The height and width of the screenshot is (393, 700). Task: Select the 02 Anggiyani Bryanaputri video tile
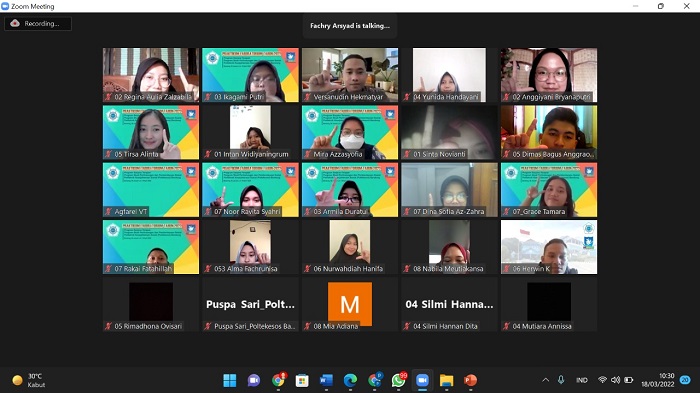click(549, 75)
